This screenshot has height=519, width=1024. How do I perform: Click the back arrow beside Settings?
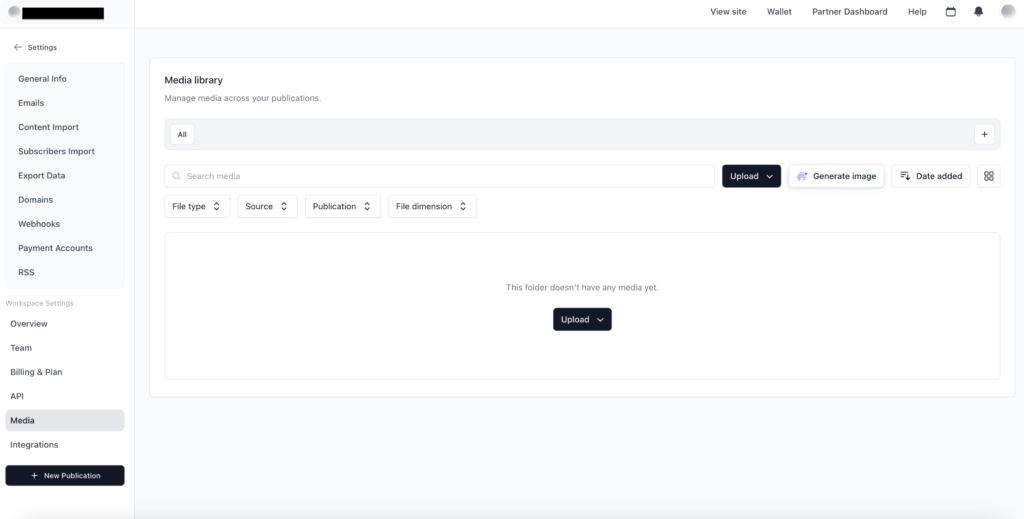tap(18, 47)
